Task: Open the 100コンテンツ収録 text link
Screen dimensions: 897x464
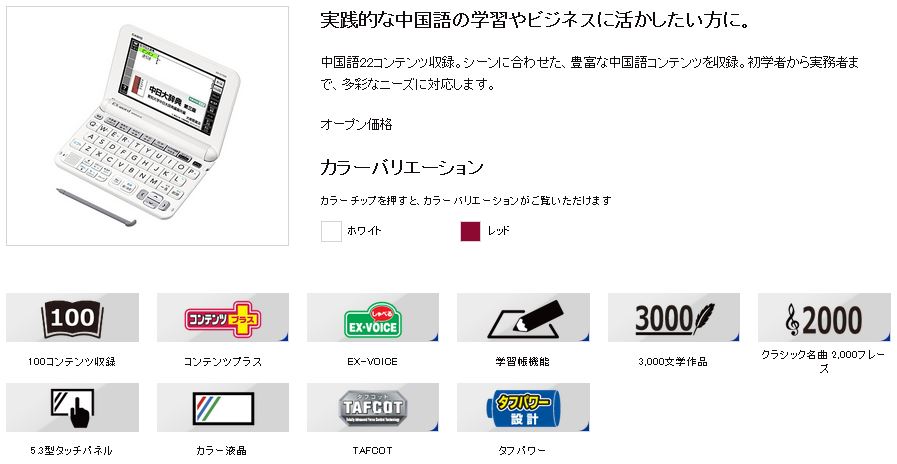Action: pyautogui.click(x=72, y=362)
